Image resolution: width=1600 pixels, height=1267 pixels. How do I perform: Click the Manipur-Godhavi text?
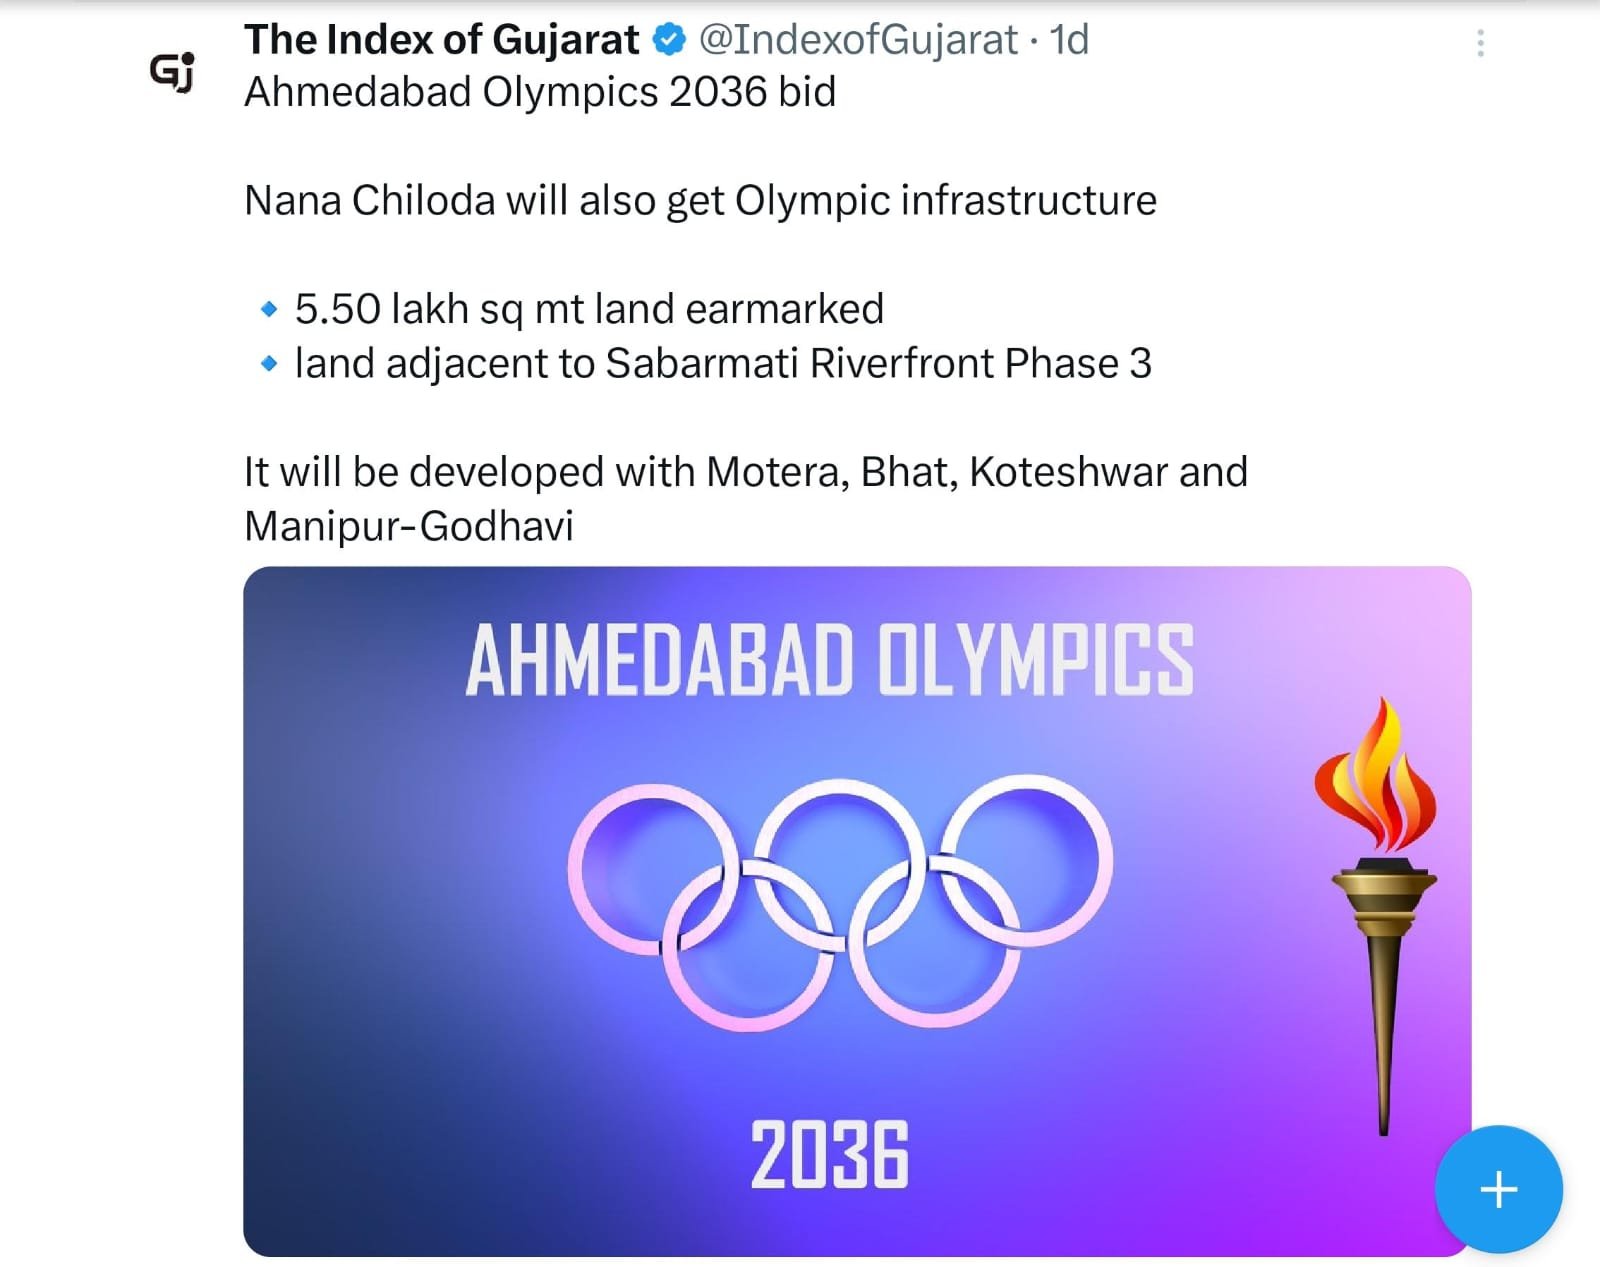coord(409,526)
